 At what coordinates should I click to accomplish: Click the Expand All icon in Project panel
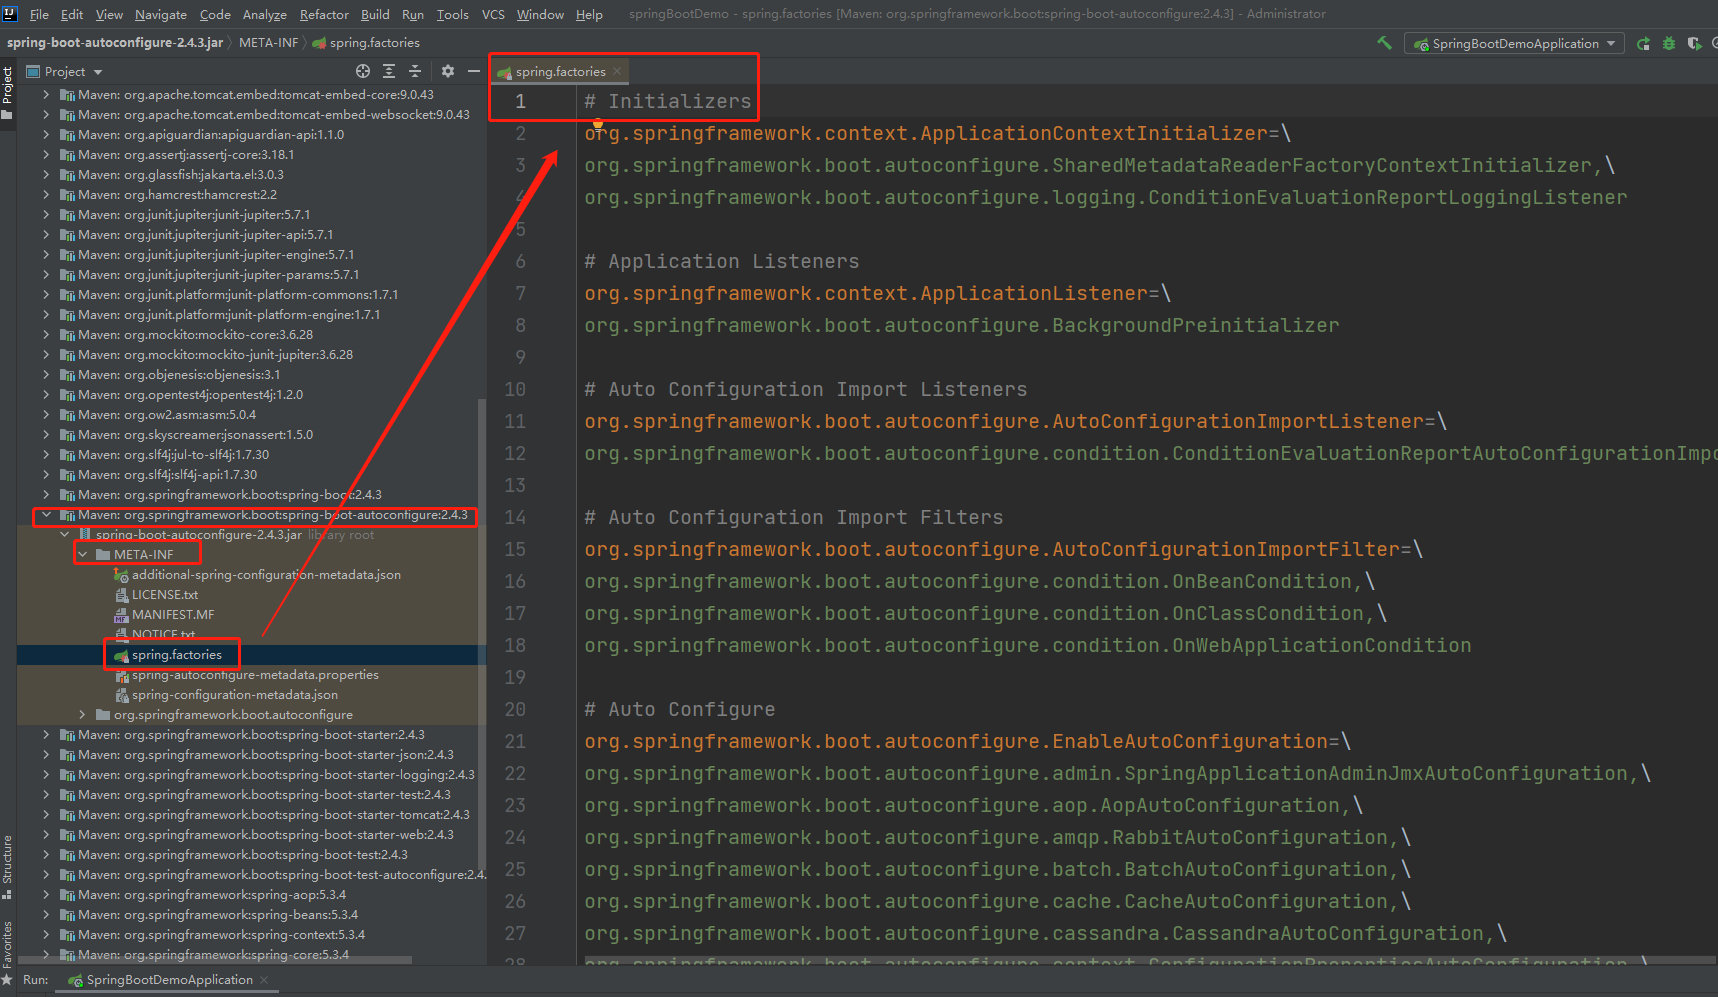pos(389,71)
